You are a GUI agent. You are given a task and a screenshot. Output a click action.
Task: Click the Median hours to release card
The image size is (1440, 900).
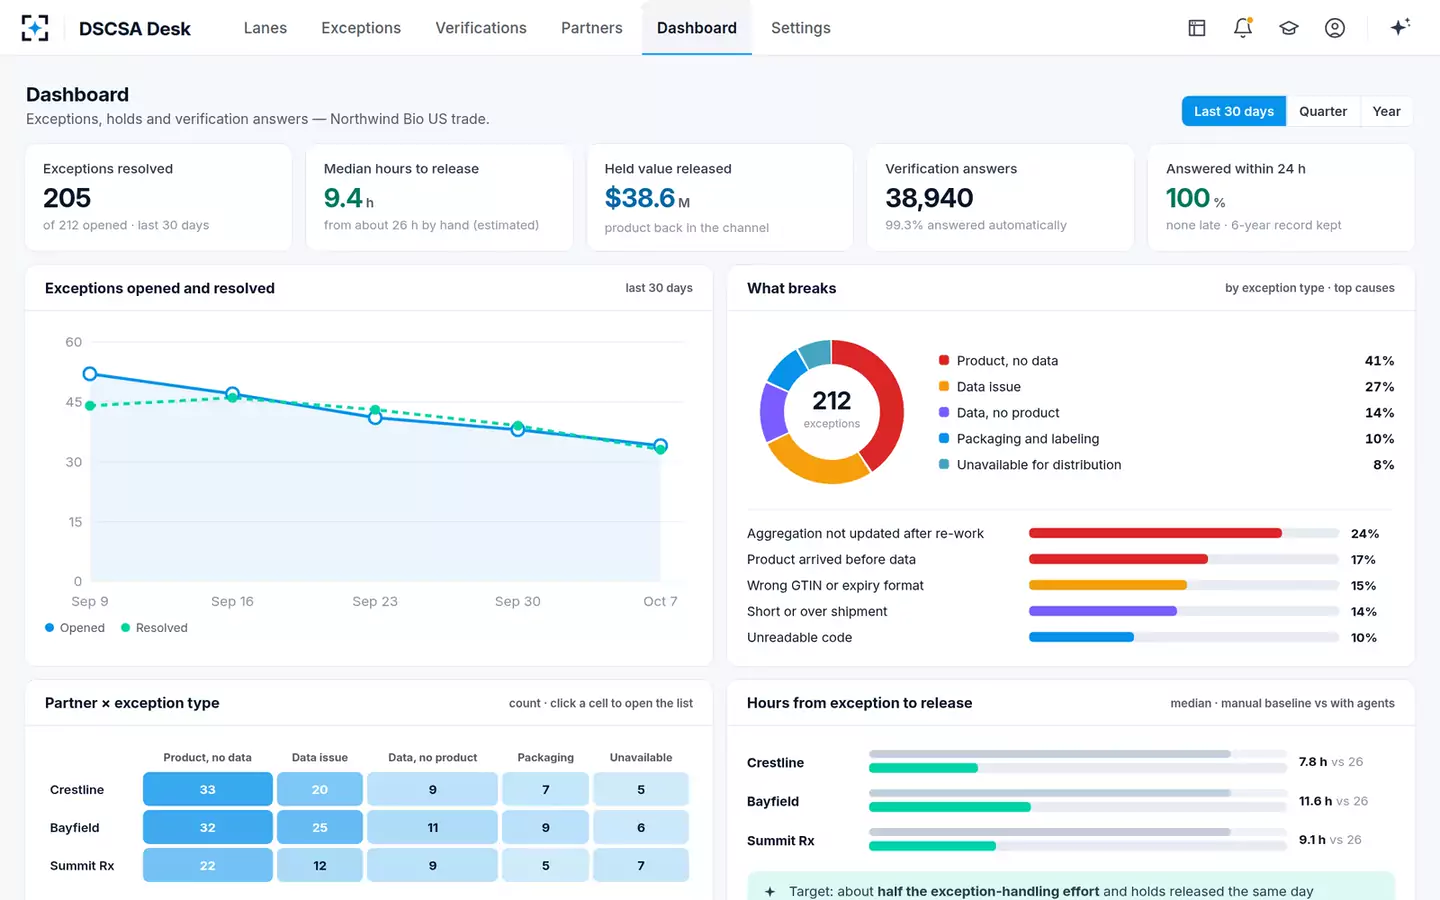[439, 197]
